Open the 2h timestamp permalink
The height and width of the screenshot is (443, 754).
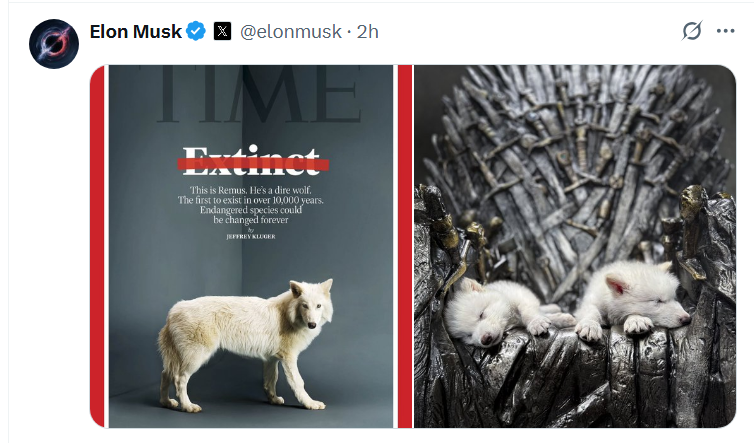coord(367,32)
